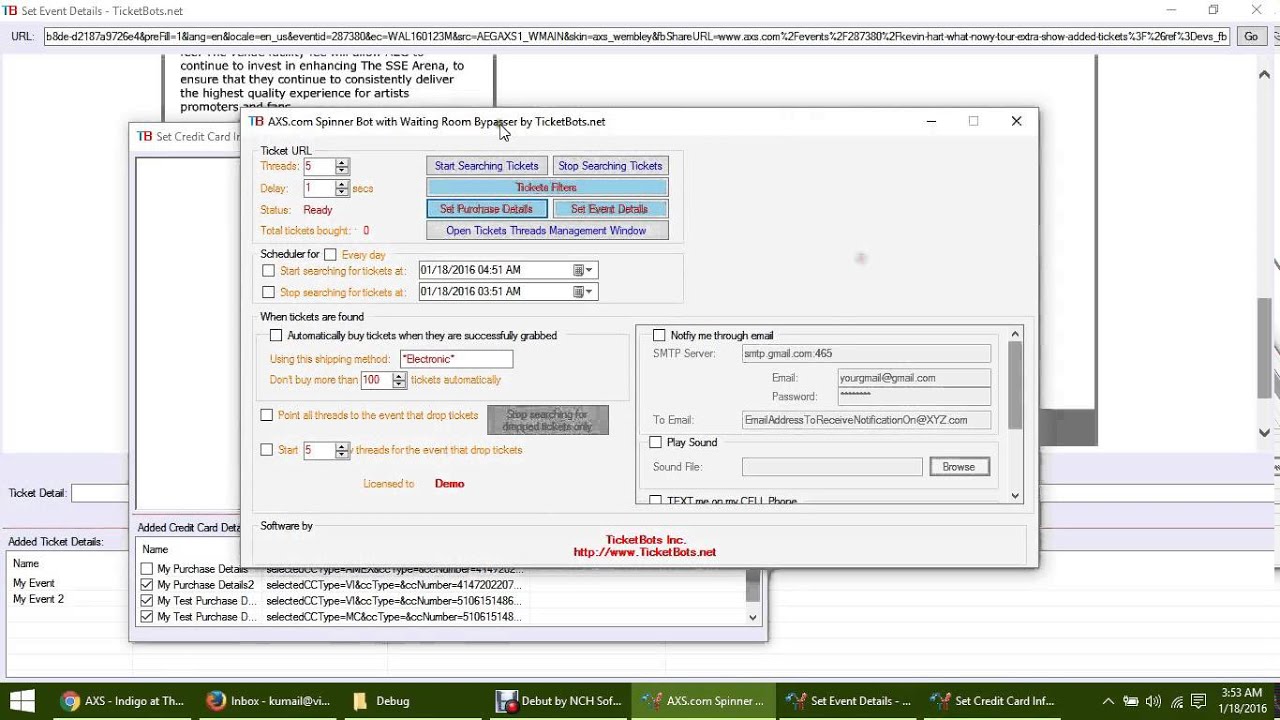Viewport: 1280px width, 720px height.
Task: Check TEXT me on my CELL Phone
Action: 656,500
